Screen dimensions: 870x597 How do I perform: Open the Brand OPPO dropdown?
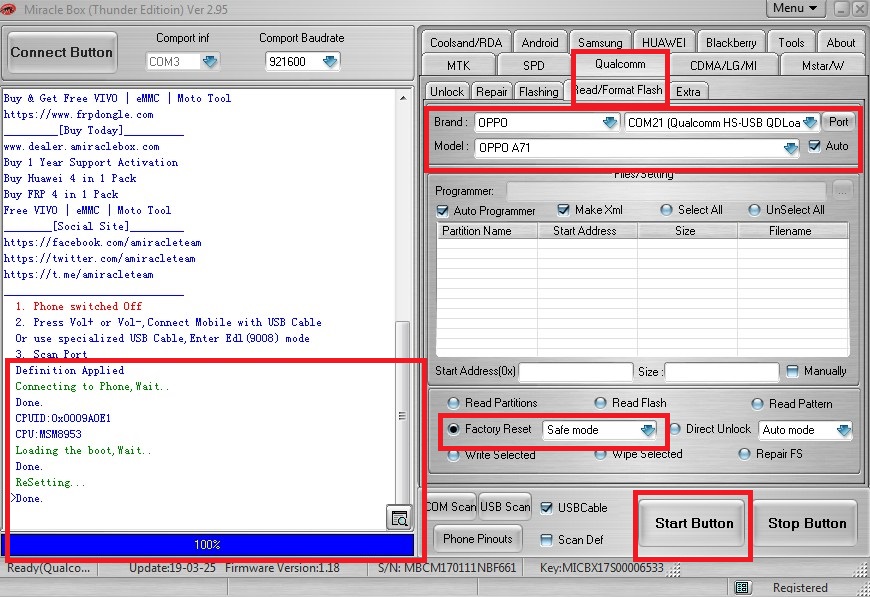click(610, 122)
